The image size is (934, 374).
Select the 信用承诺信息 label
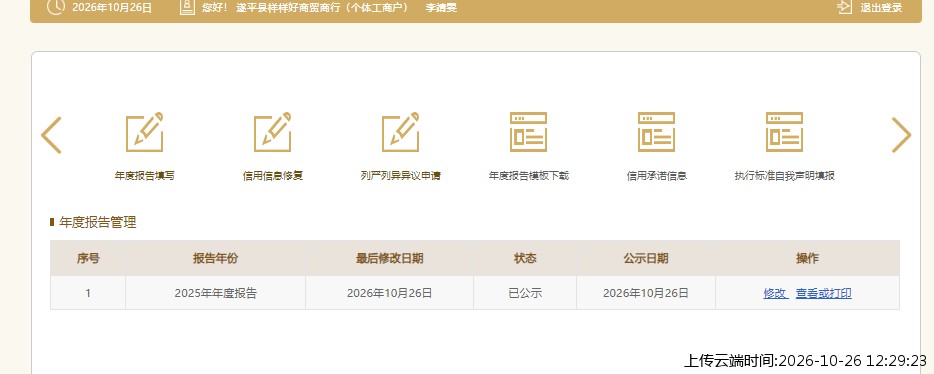tap(656, 176)
